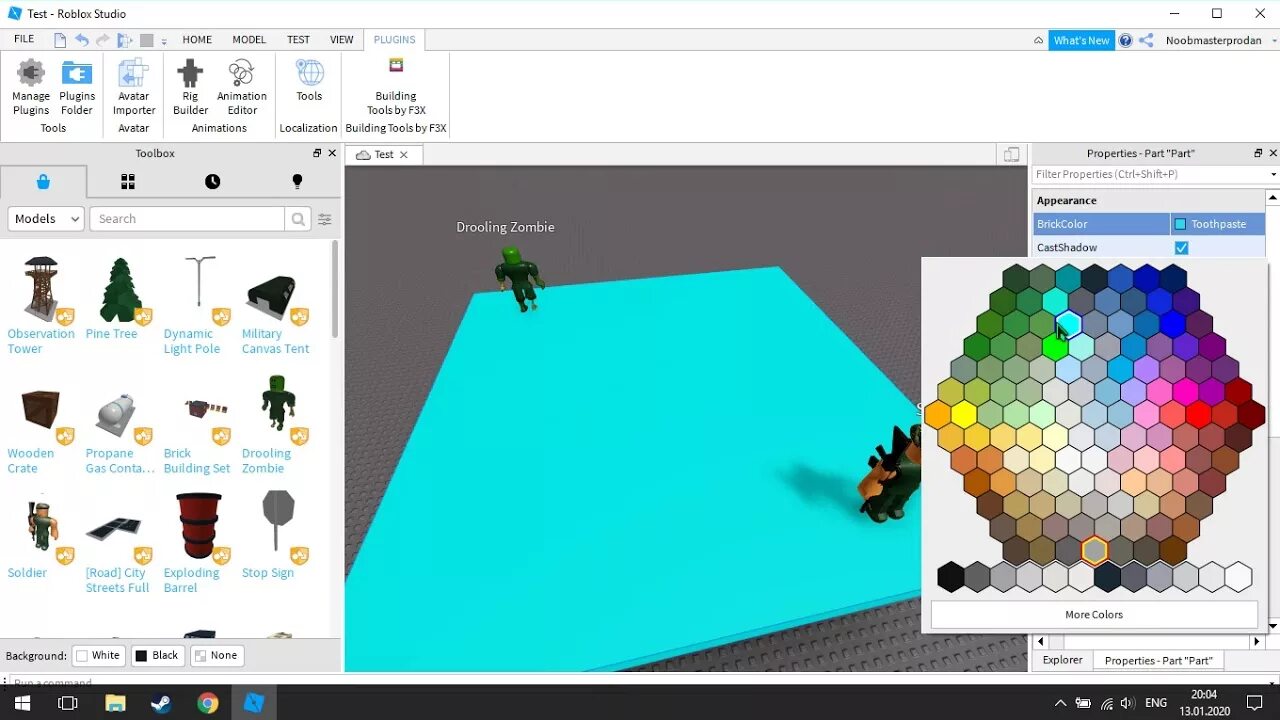1280x720 pixels.
Task: Open Toolbox Marketplace bag tab
Action: (43, 181)
